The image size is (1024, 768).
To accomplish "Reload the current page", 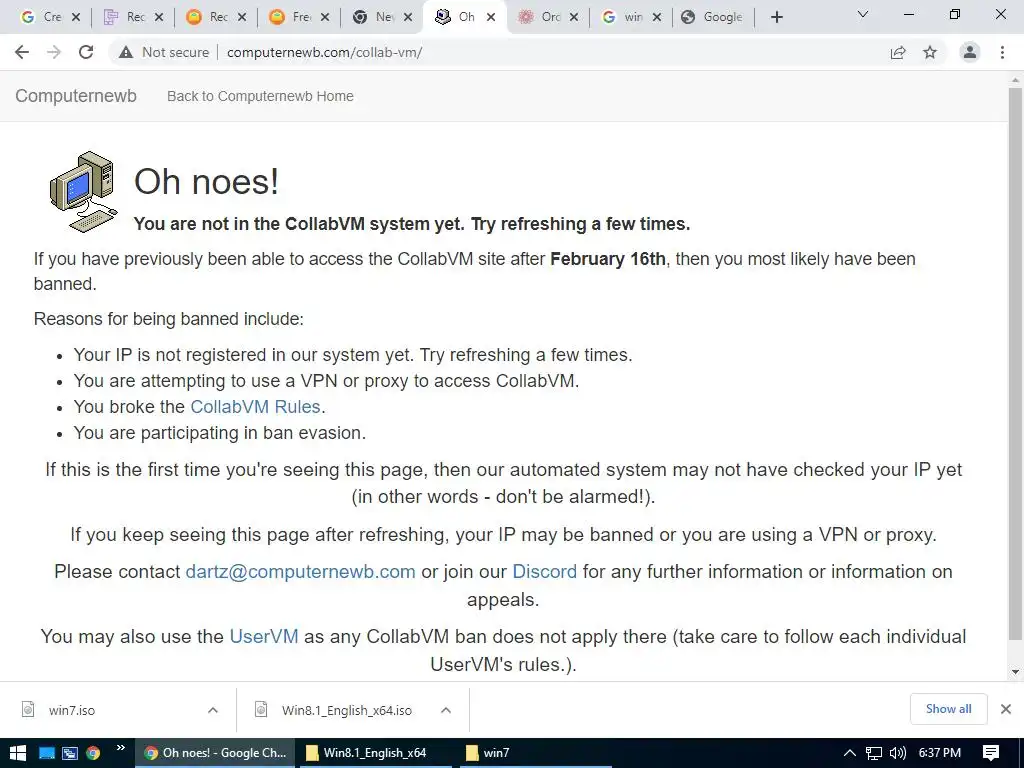I will pos(86,52).
